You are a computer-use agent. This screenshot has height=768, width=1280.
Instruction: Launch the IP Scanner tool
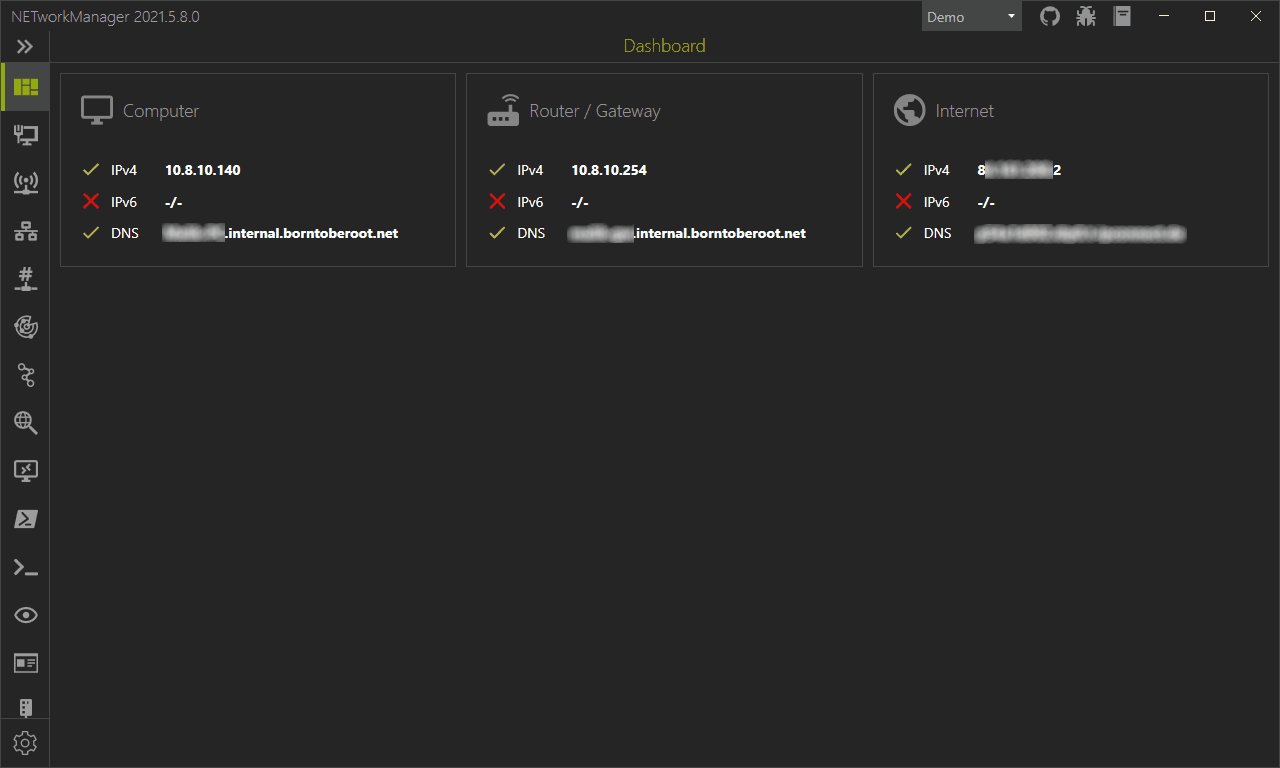(x=25, y=230)
